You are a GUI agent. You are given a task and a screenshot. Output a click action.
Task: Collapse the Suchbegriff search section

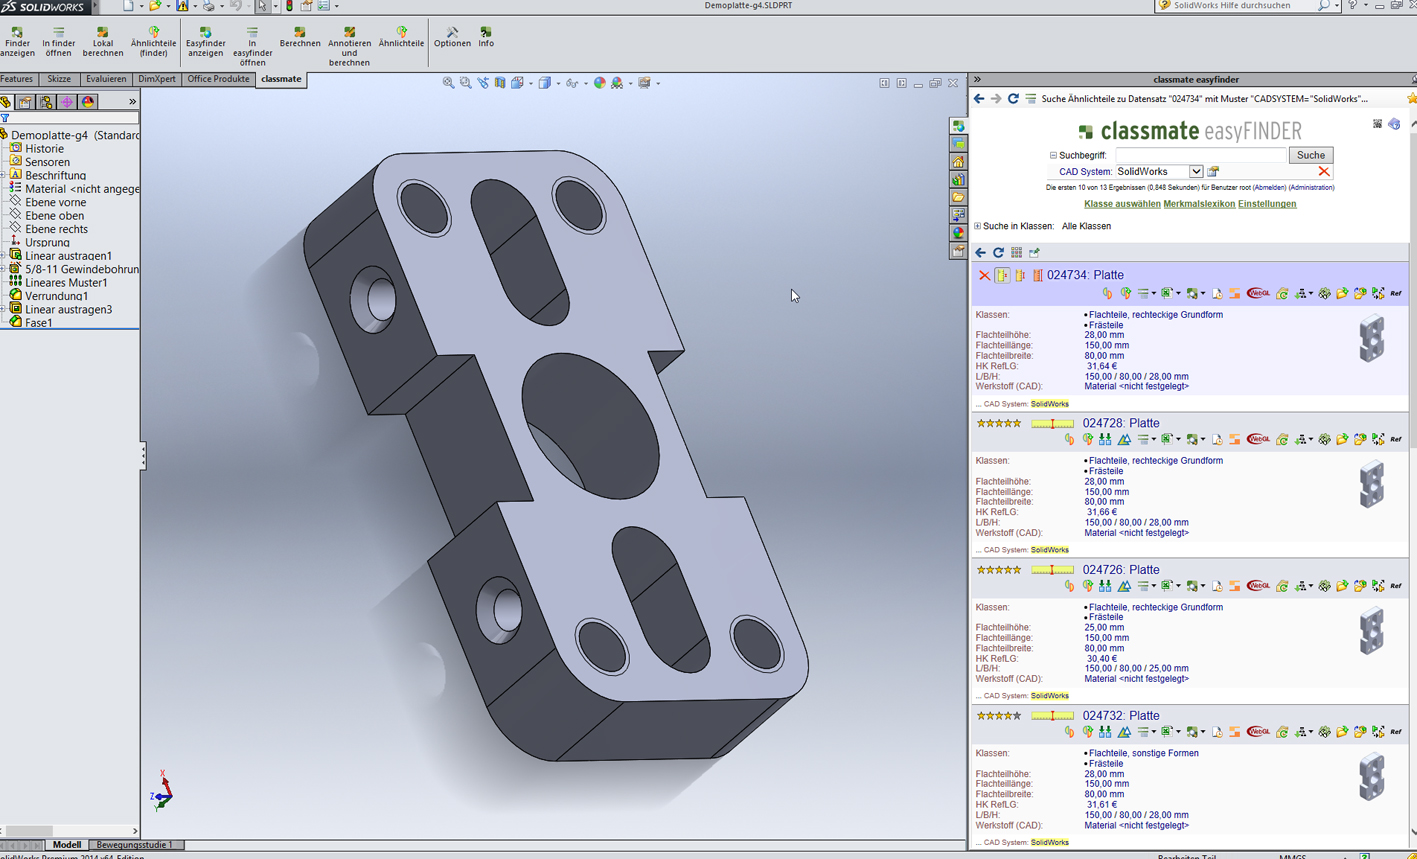(x=1053, y=156)
